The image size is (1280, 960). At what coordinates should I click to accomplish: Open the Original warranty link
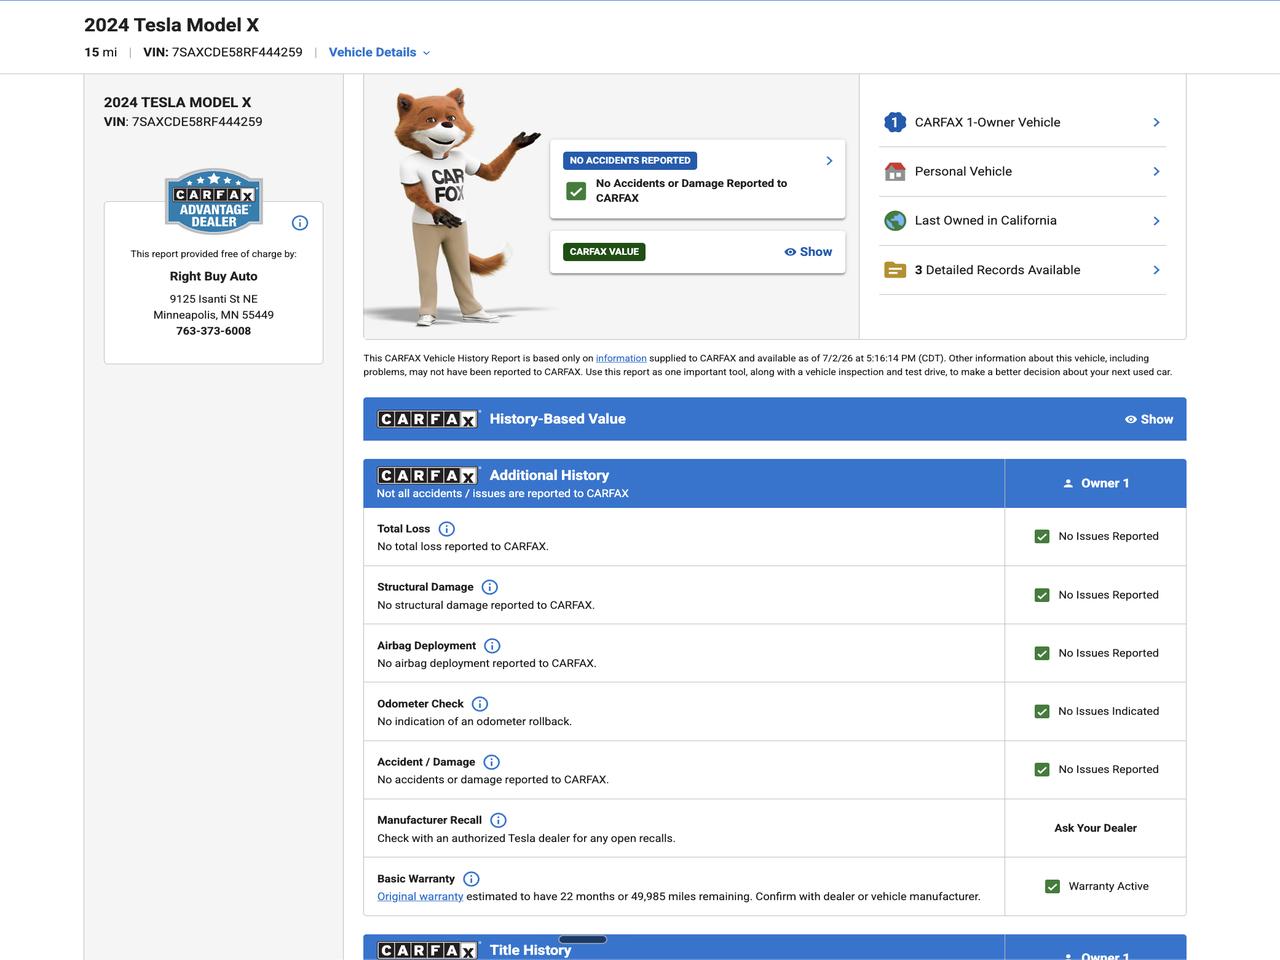(x=420, y=896)
